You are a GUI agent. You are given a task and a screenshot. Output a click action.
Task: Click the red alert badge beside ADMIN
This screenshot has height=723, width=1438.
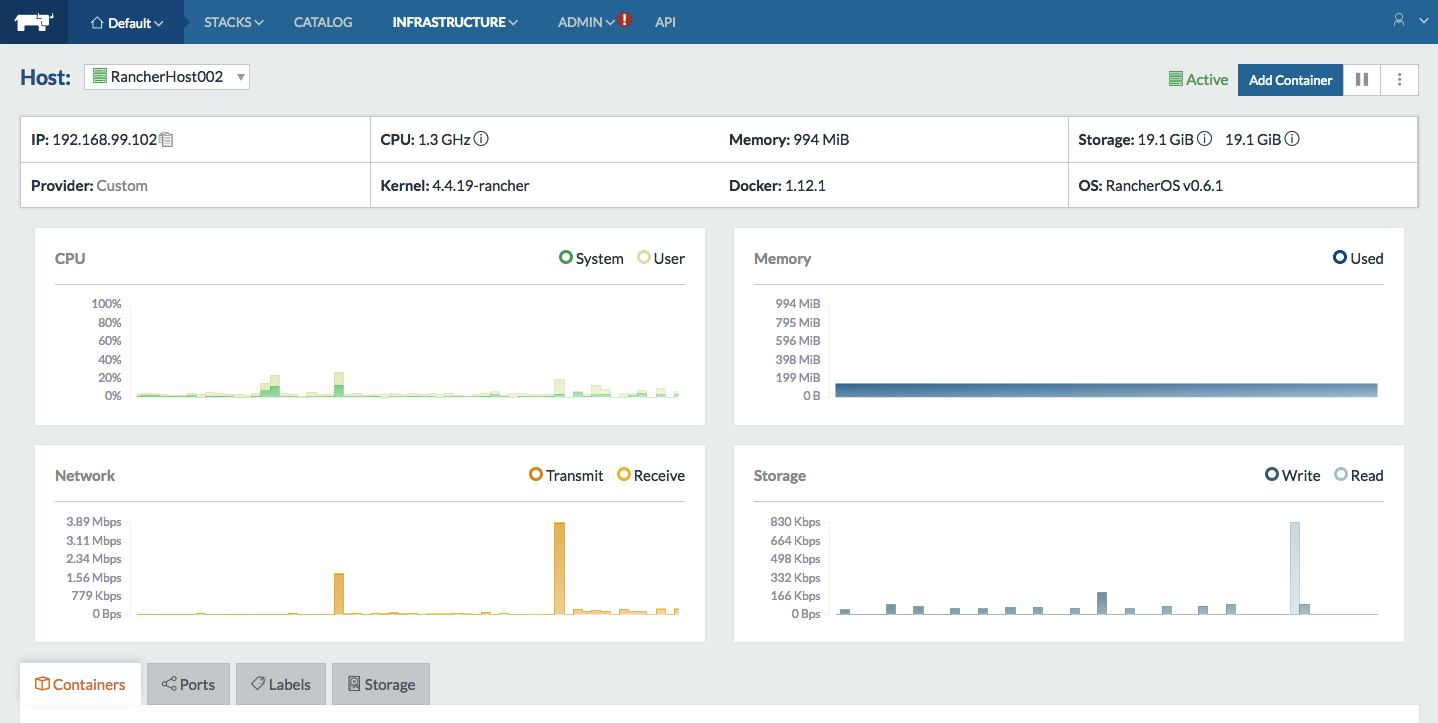[625, 19]
